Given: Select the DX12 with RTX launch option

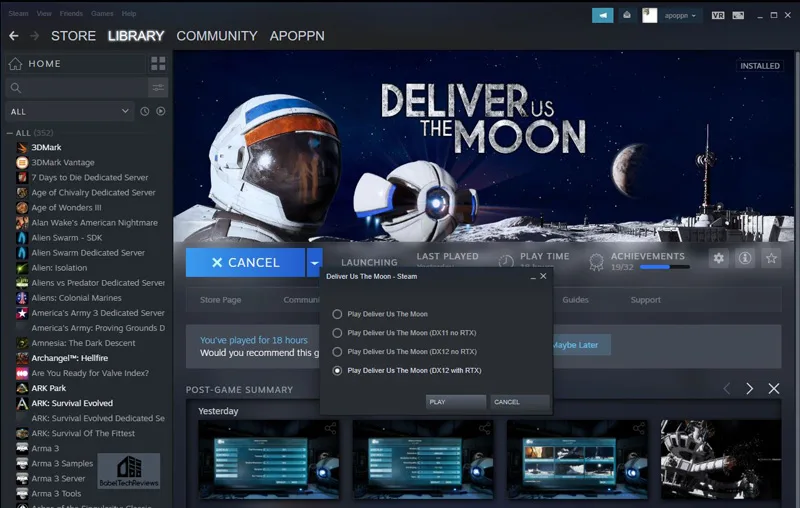Looking at the screenshot, I should click(337, 371).
